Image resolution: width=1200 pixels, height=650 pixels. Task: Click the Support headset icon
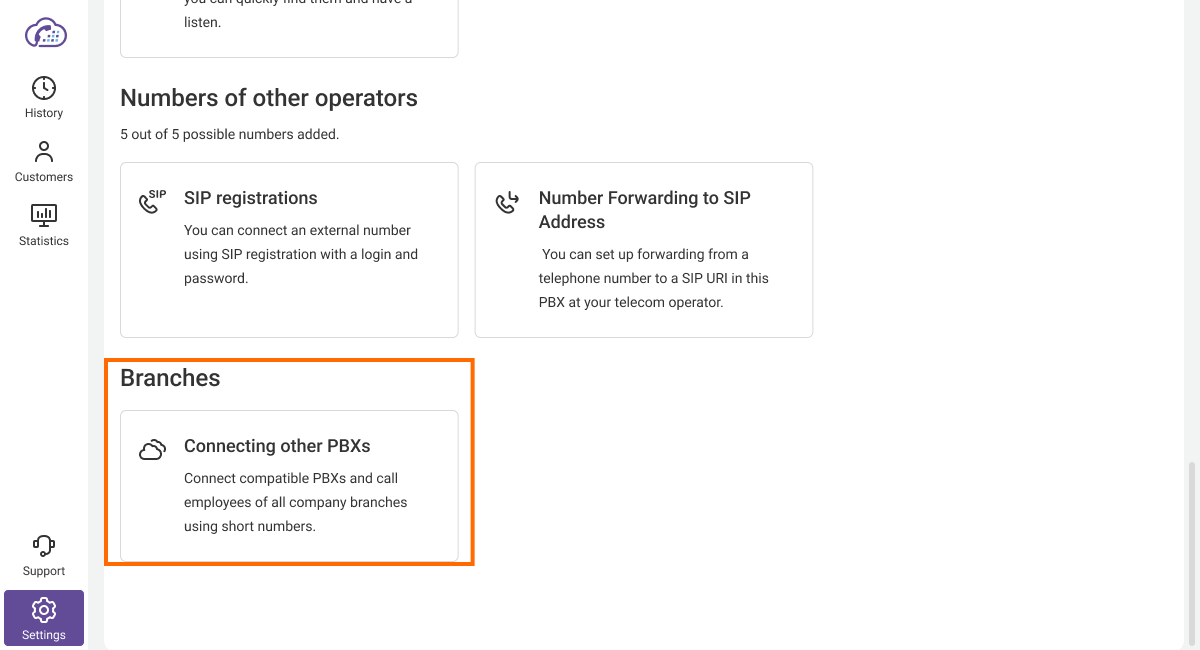(44, 546)
